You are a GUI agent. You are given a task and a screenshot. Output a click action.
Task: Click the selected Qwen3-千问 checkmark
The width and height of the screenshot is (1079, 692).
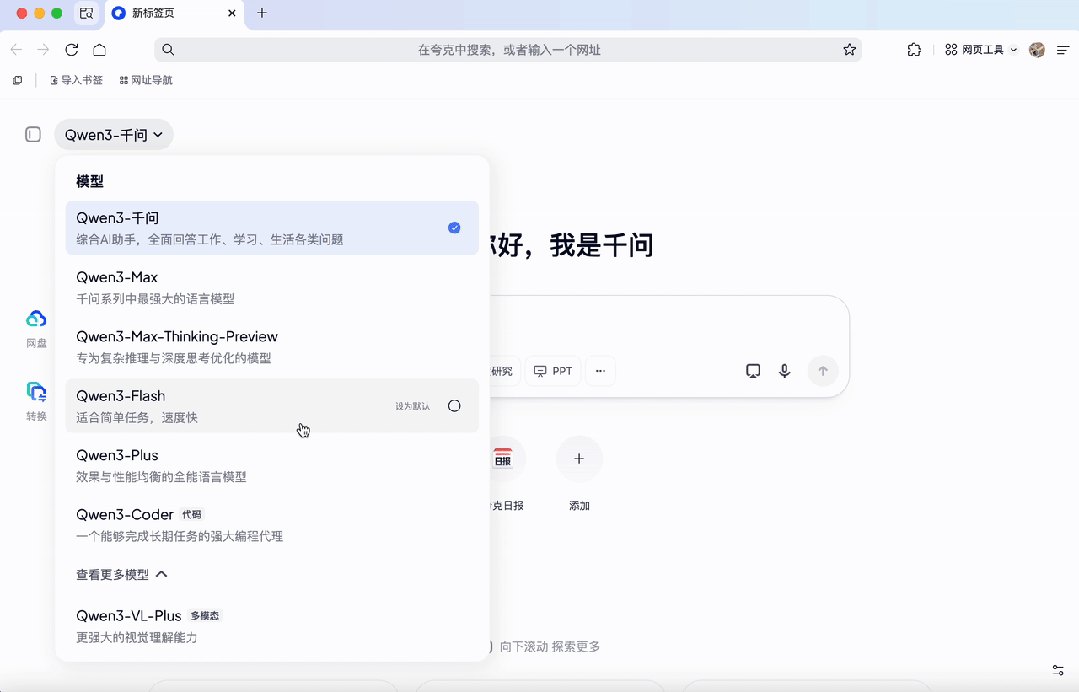[455, 228]
